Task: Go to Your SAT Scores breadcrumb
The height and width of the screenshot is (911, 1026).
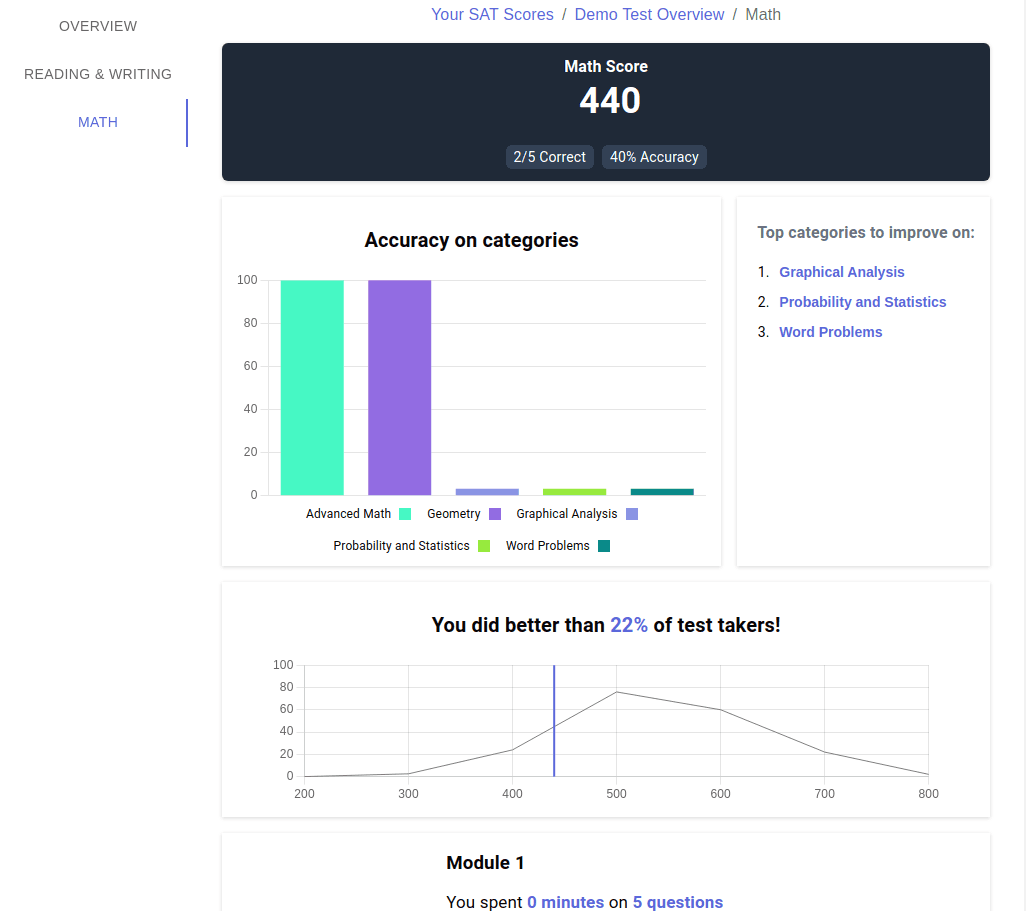Action: [492, 14]
